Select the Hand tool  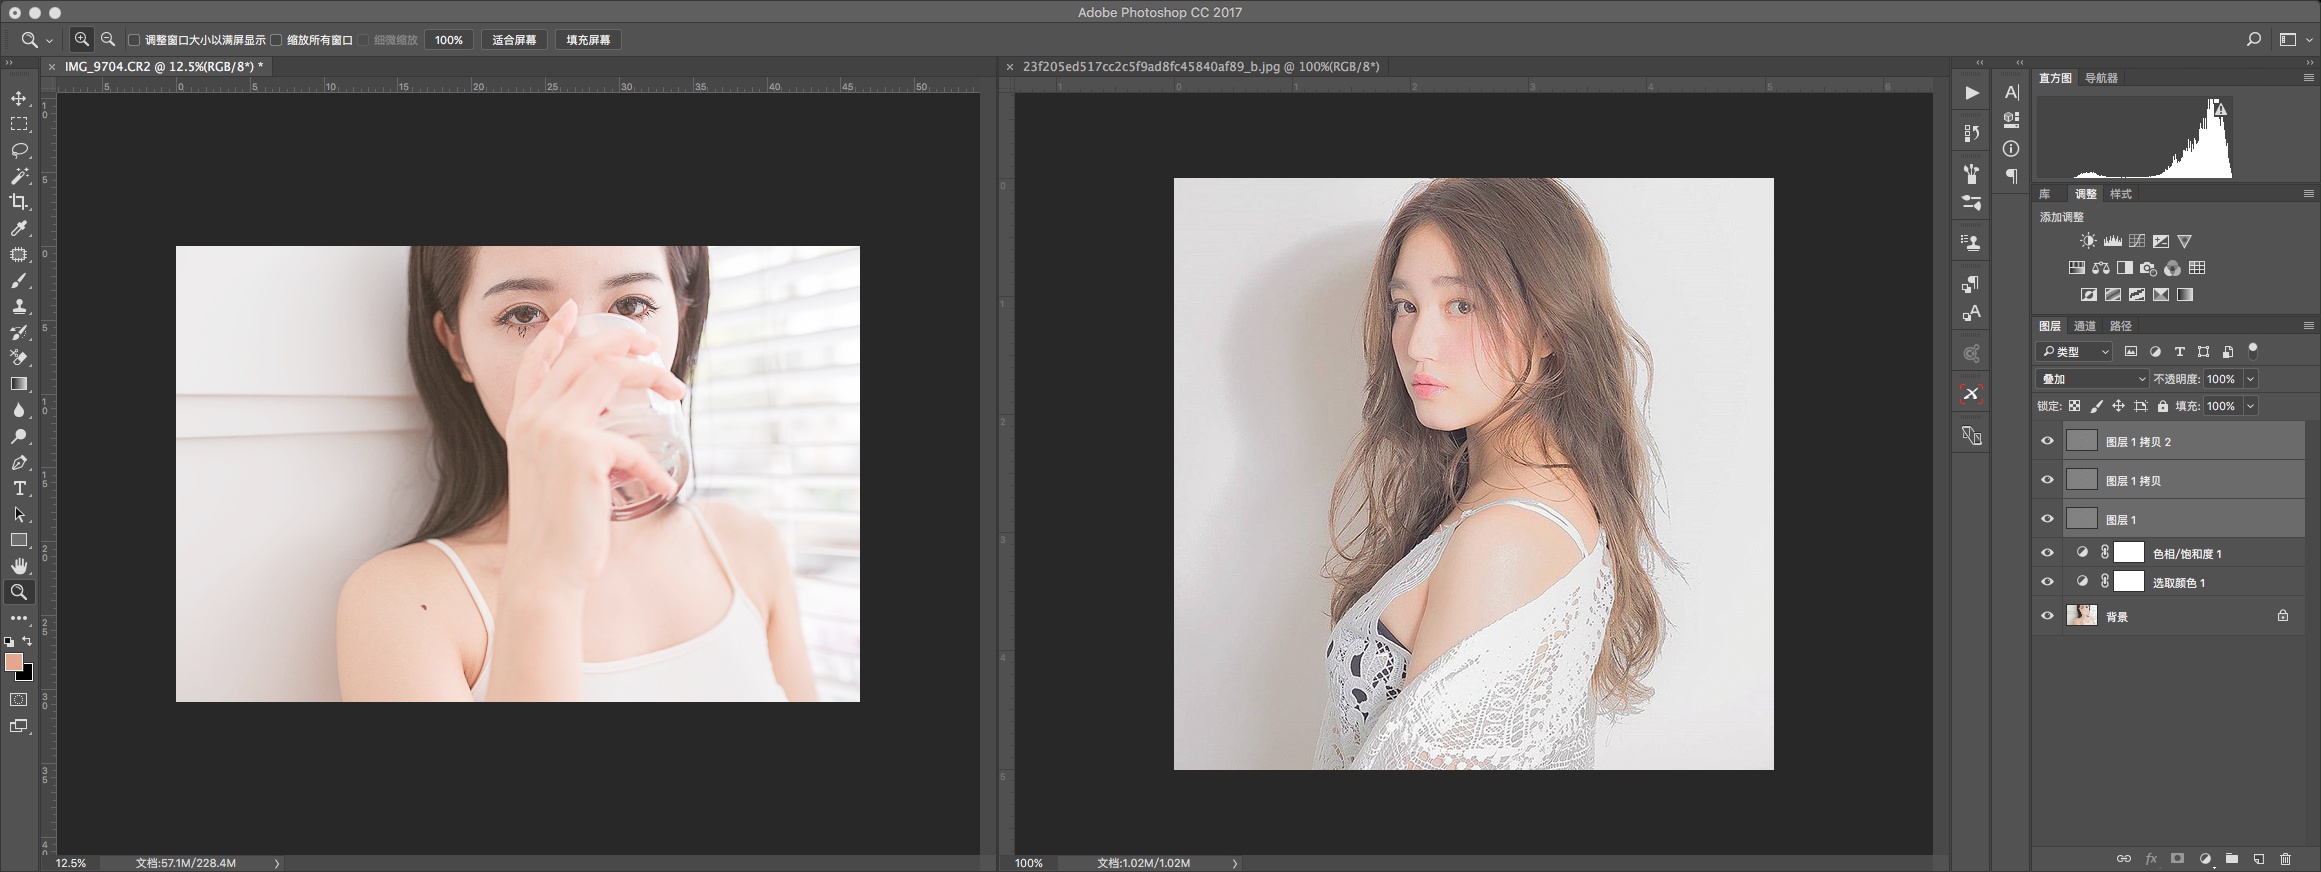coord(19,566)
